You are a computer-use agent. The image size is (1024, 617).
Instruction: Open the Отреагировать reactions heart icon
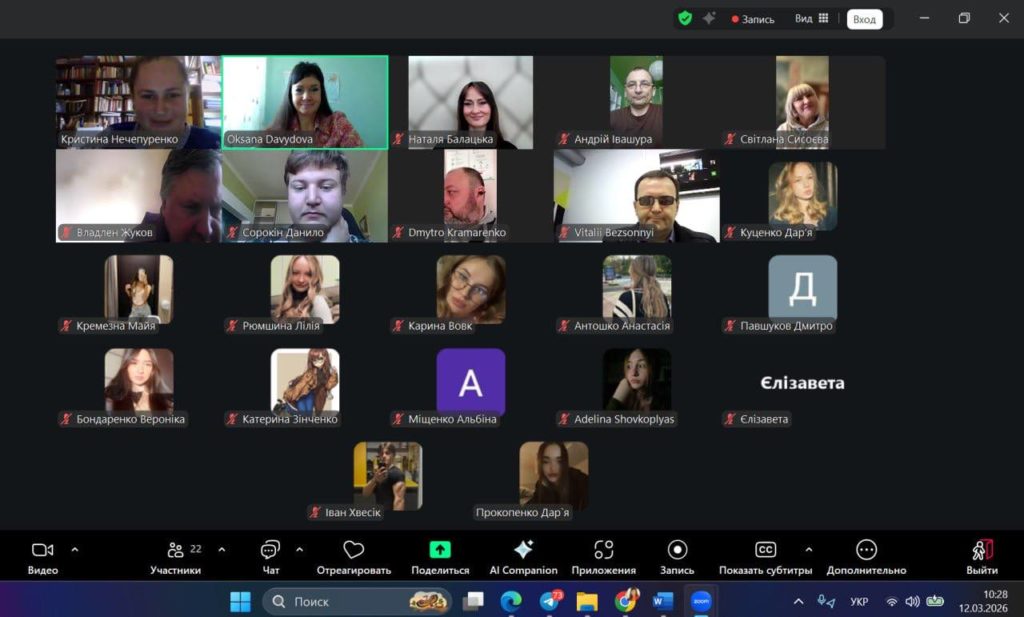[353, 550]
